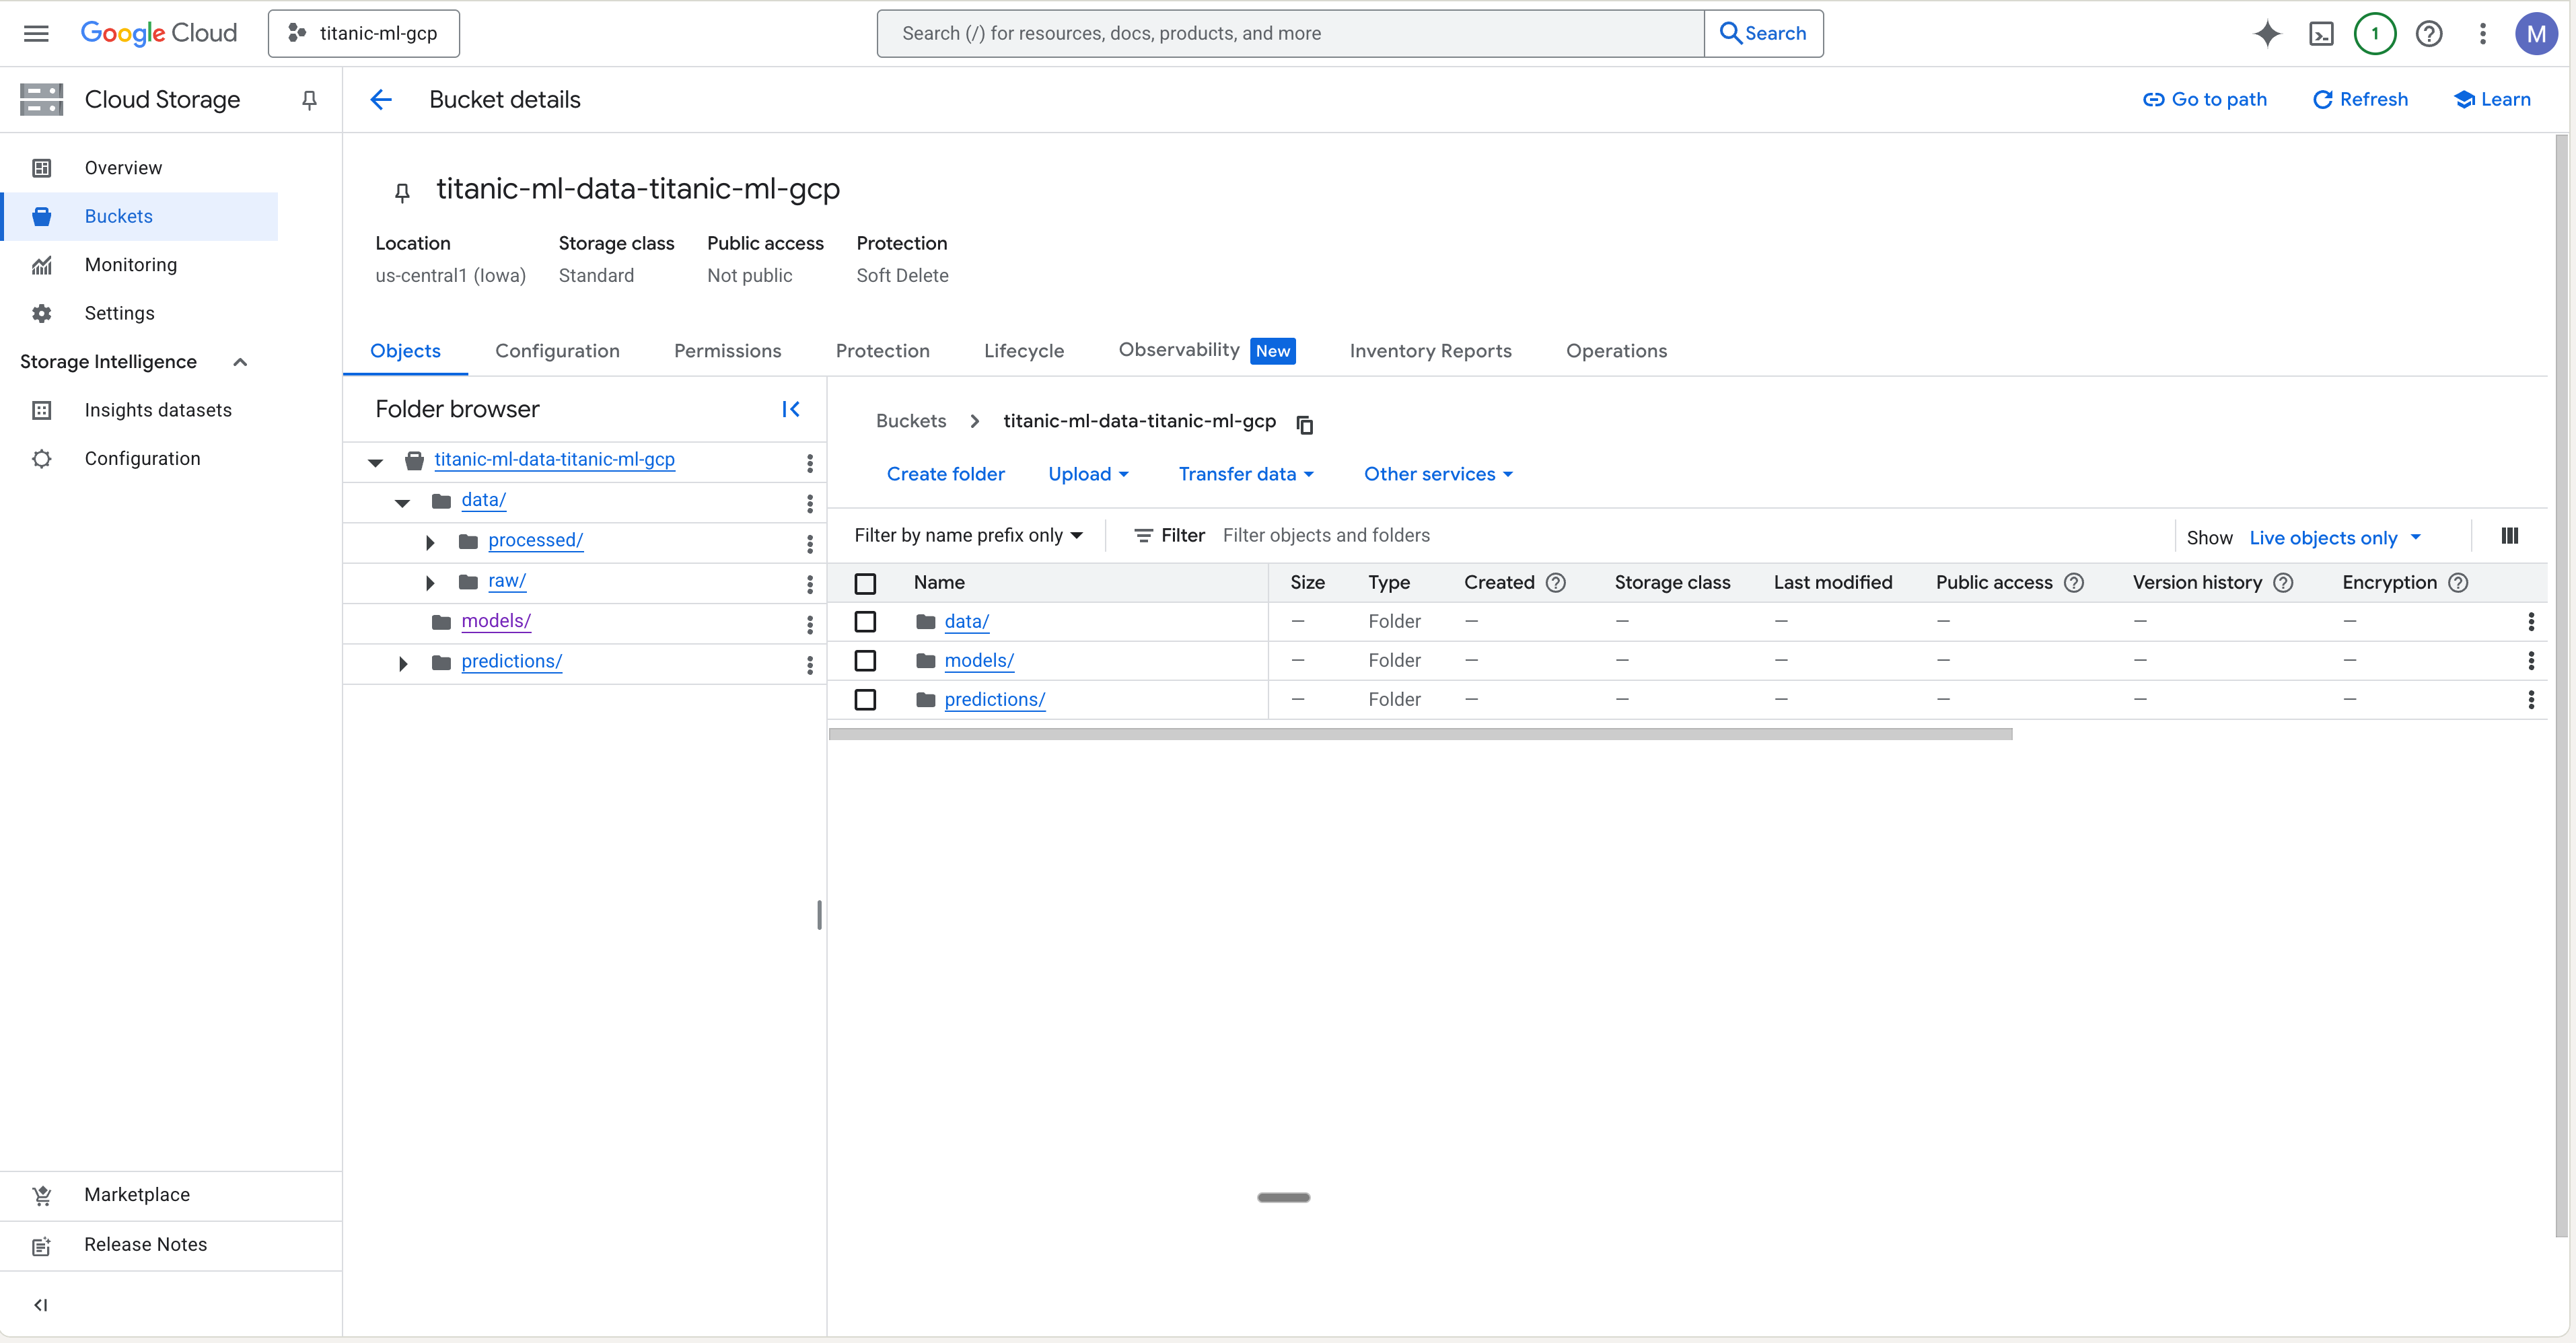Tick the checkbox beside predictions/ row
This screenshot has width=2576, height=1343.
[865, 699]
